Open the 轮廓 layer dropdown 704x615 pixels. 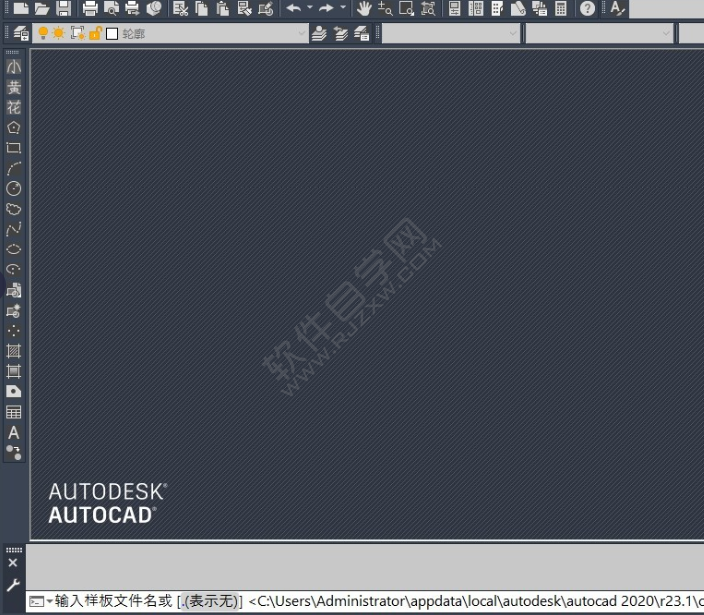tap(170, 33)
